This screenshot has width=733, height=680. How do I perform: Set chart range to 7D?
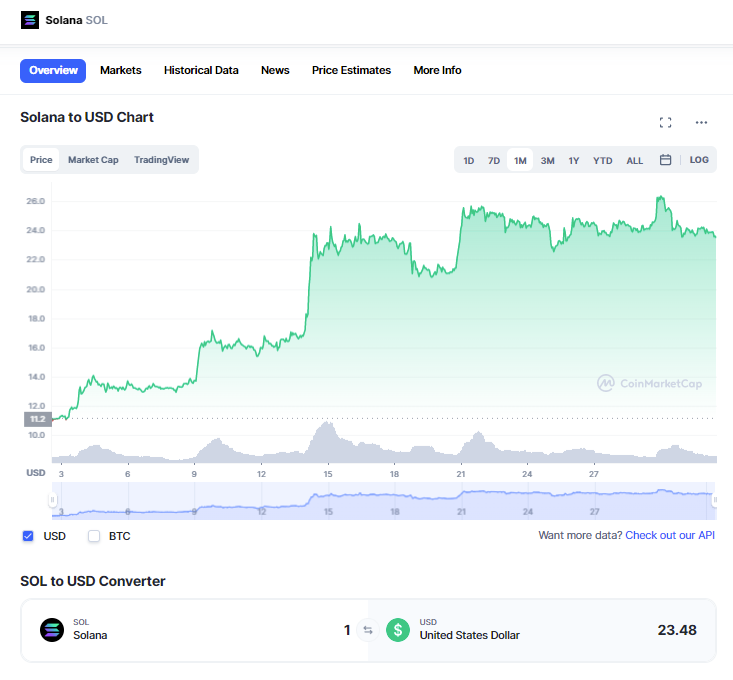494,160
